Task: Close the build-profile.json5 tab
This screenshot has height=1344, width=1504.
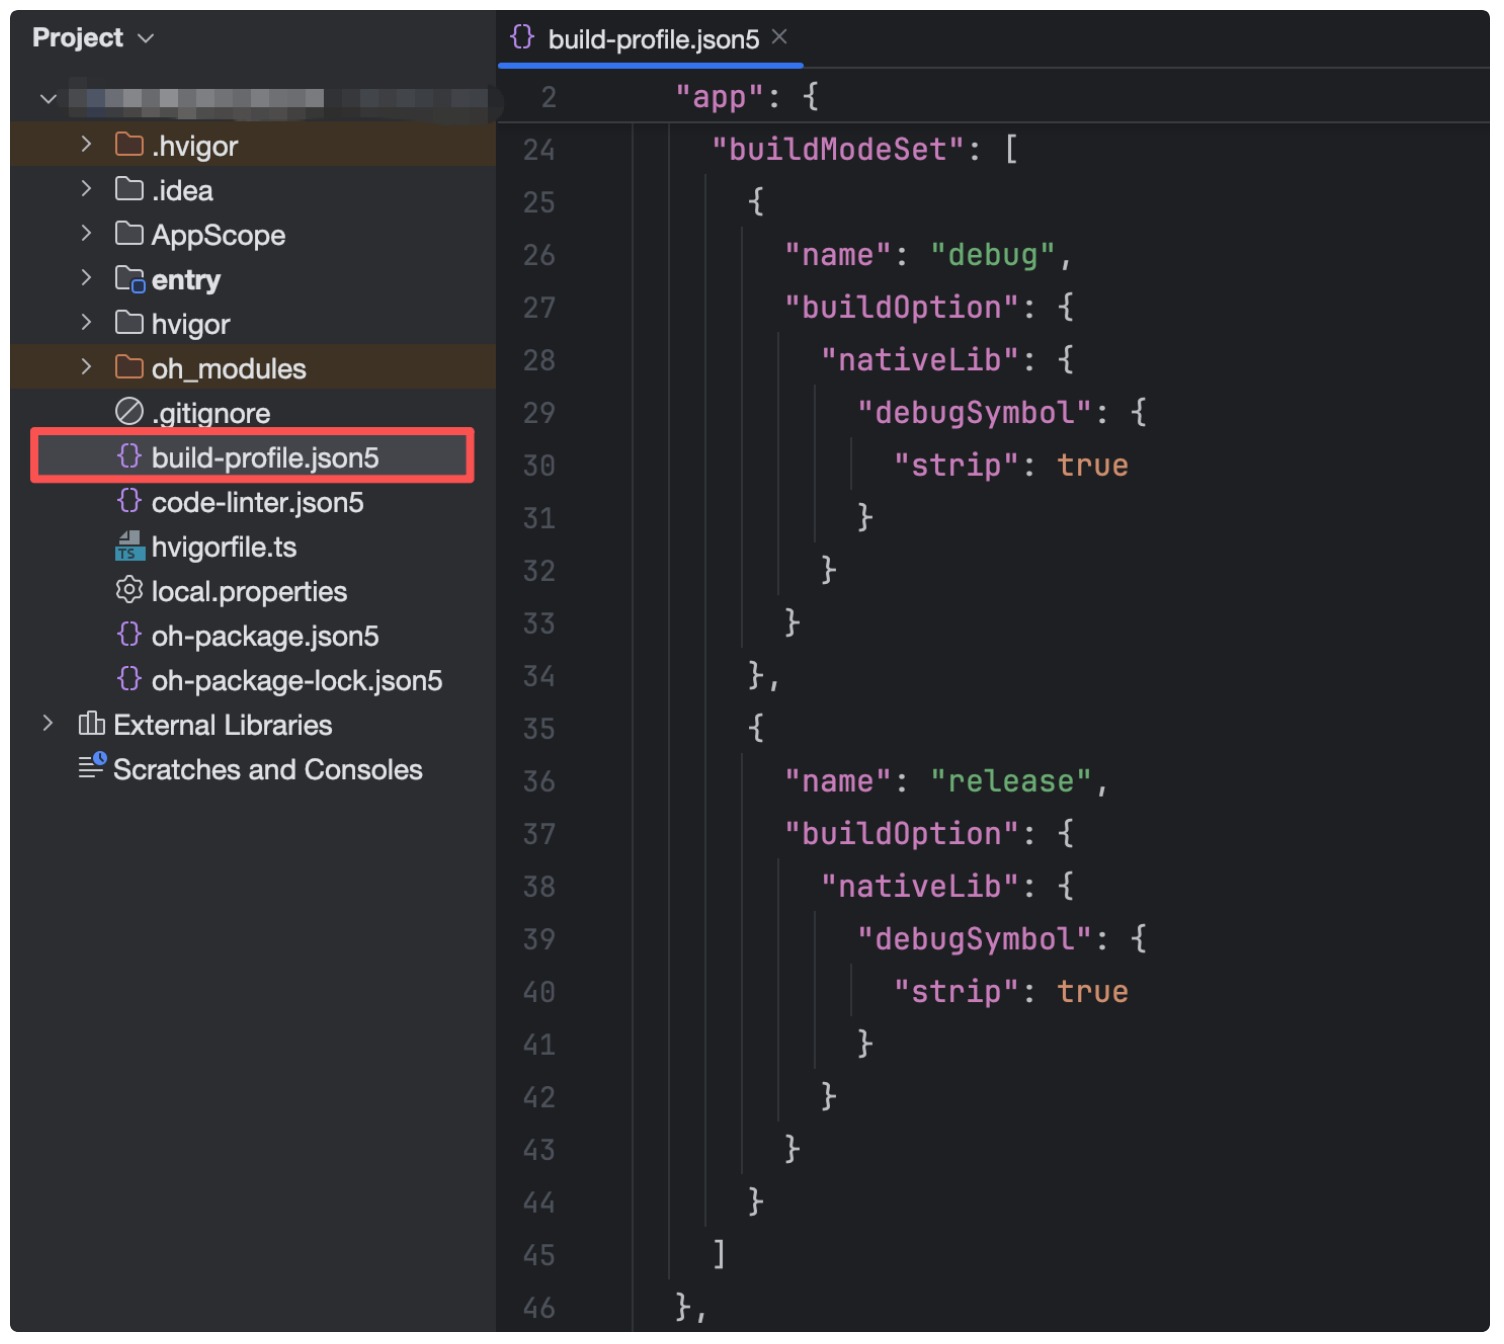Action: [780, 37]
